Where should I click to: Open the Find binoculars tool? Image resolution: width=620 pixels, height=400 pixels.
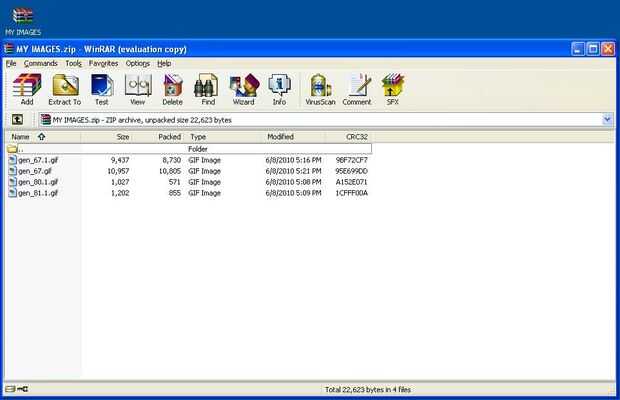pyautogui.click(x=208, y=89)
